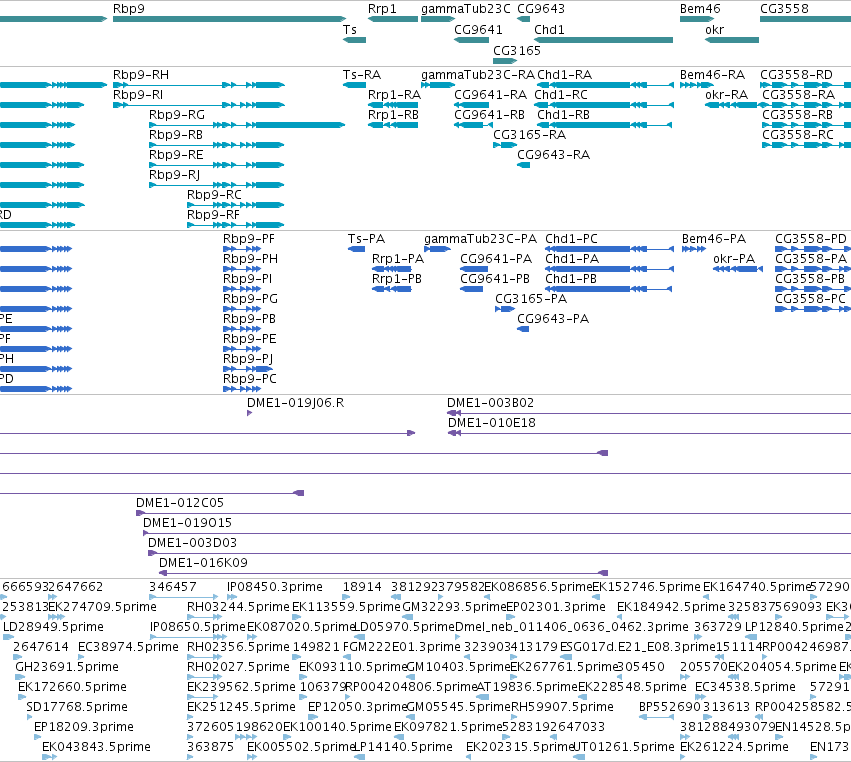Viewport: 851px width, 762px height.
Task: Select the Rbp9-RJ transcript label
Action: point(175,175)
